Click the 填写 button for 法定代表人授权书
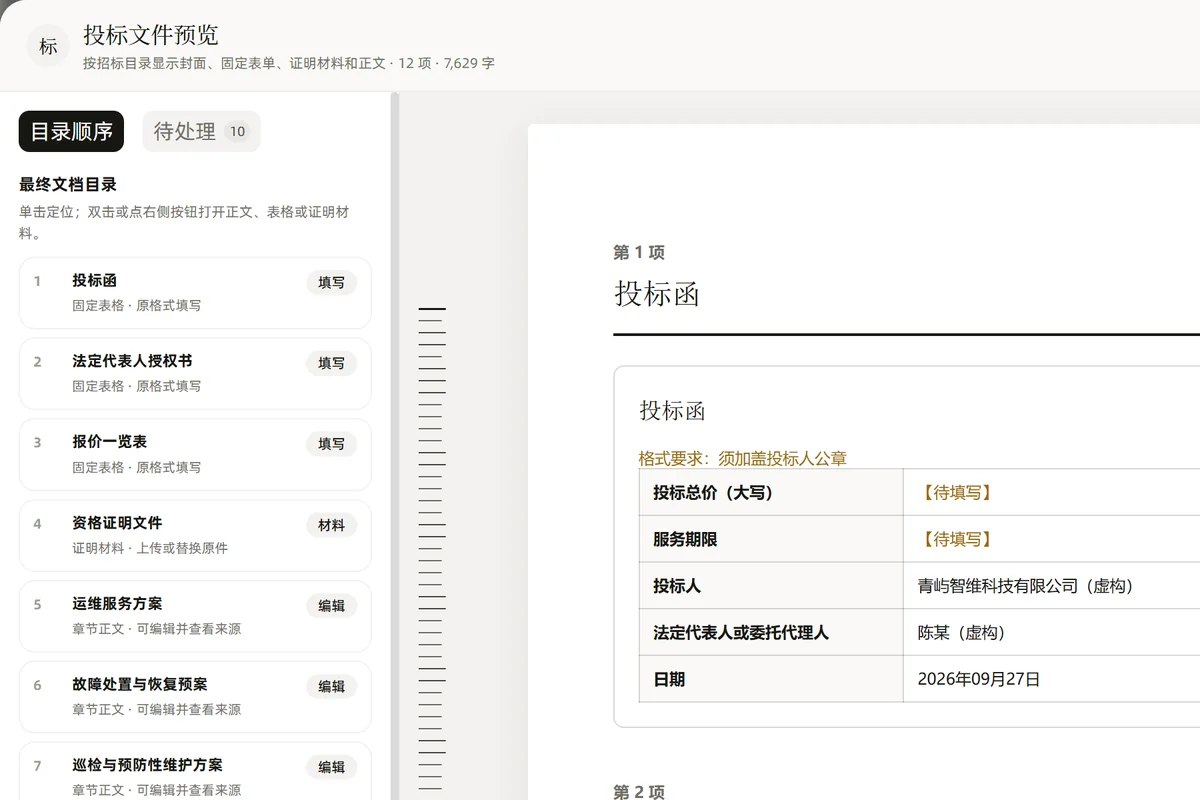 point(331,364)
